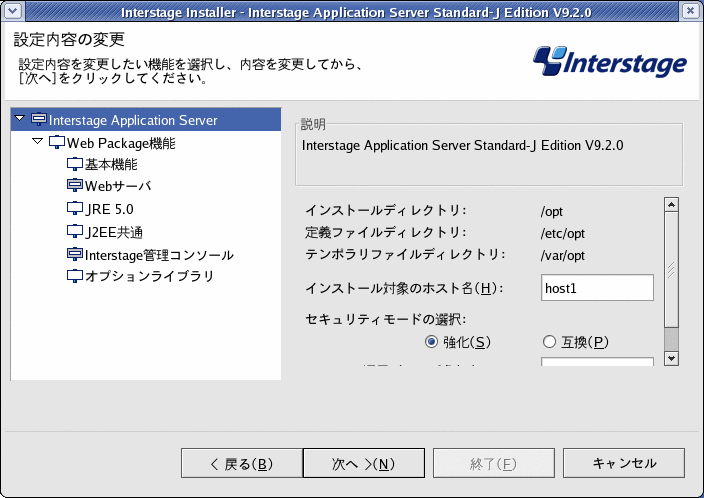Click the Interstage管理コンソール component icon
The height and width of the screenshot is (498, 704).
click(x=75, y=255)
